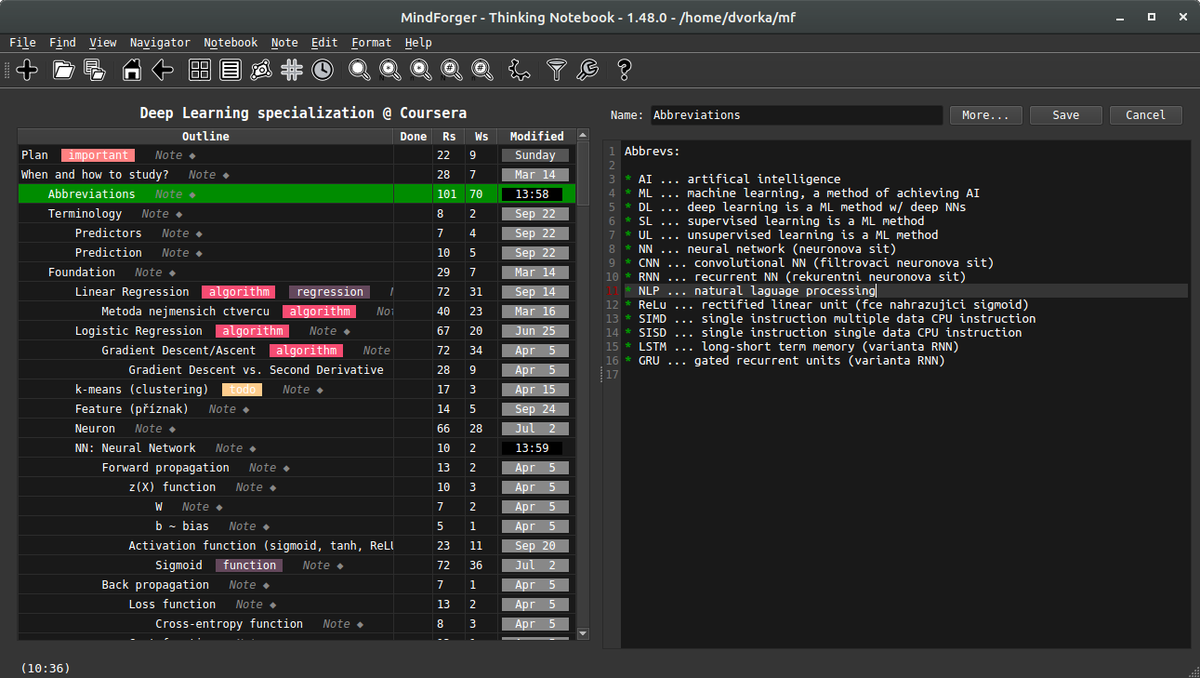
Task: Open the Format menu
Action: (x=371, y=43)
